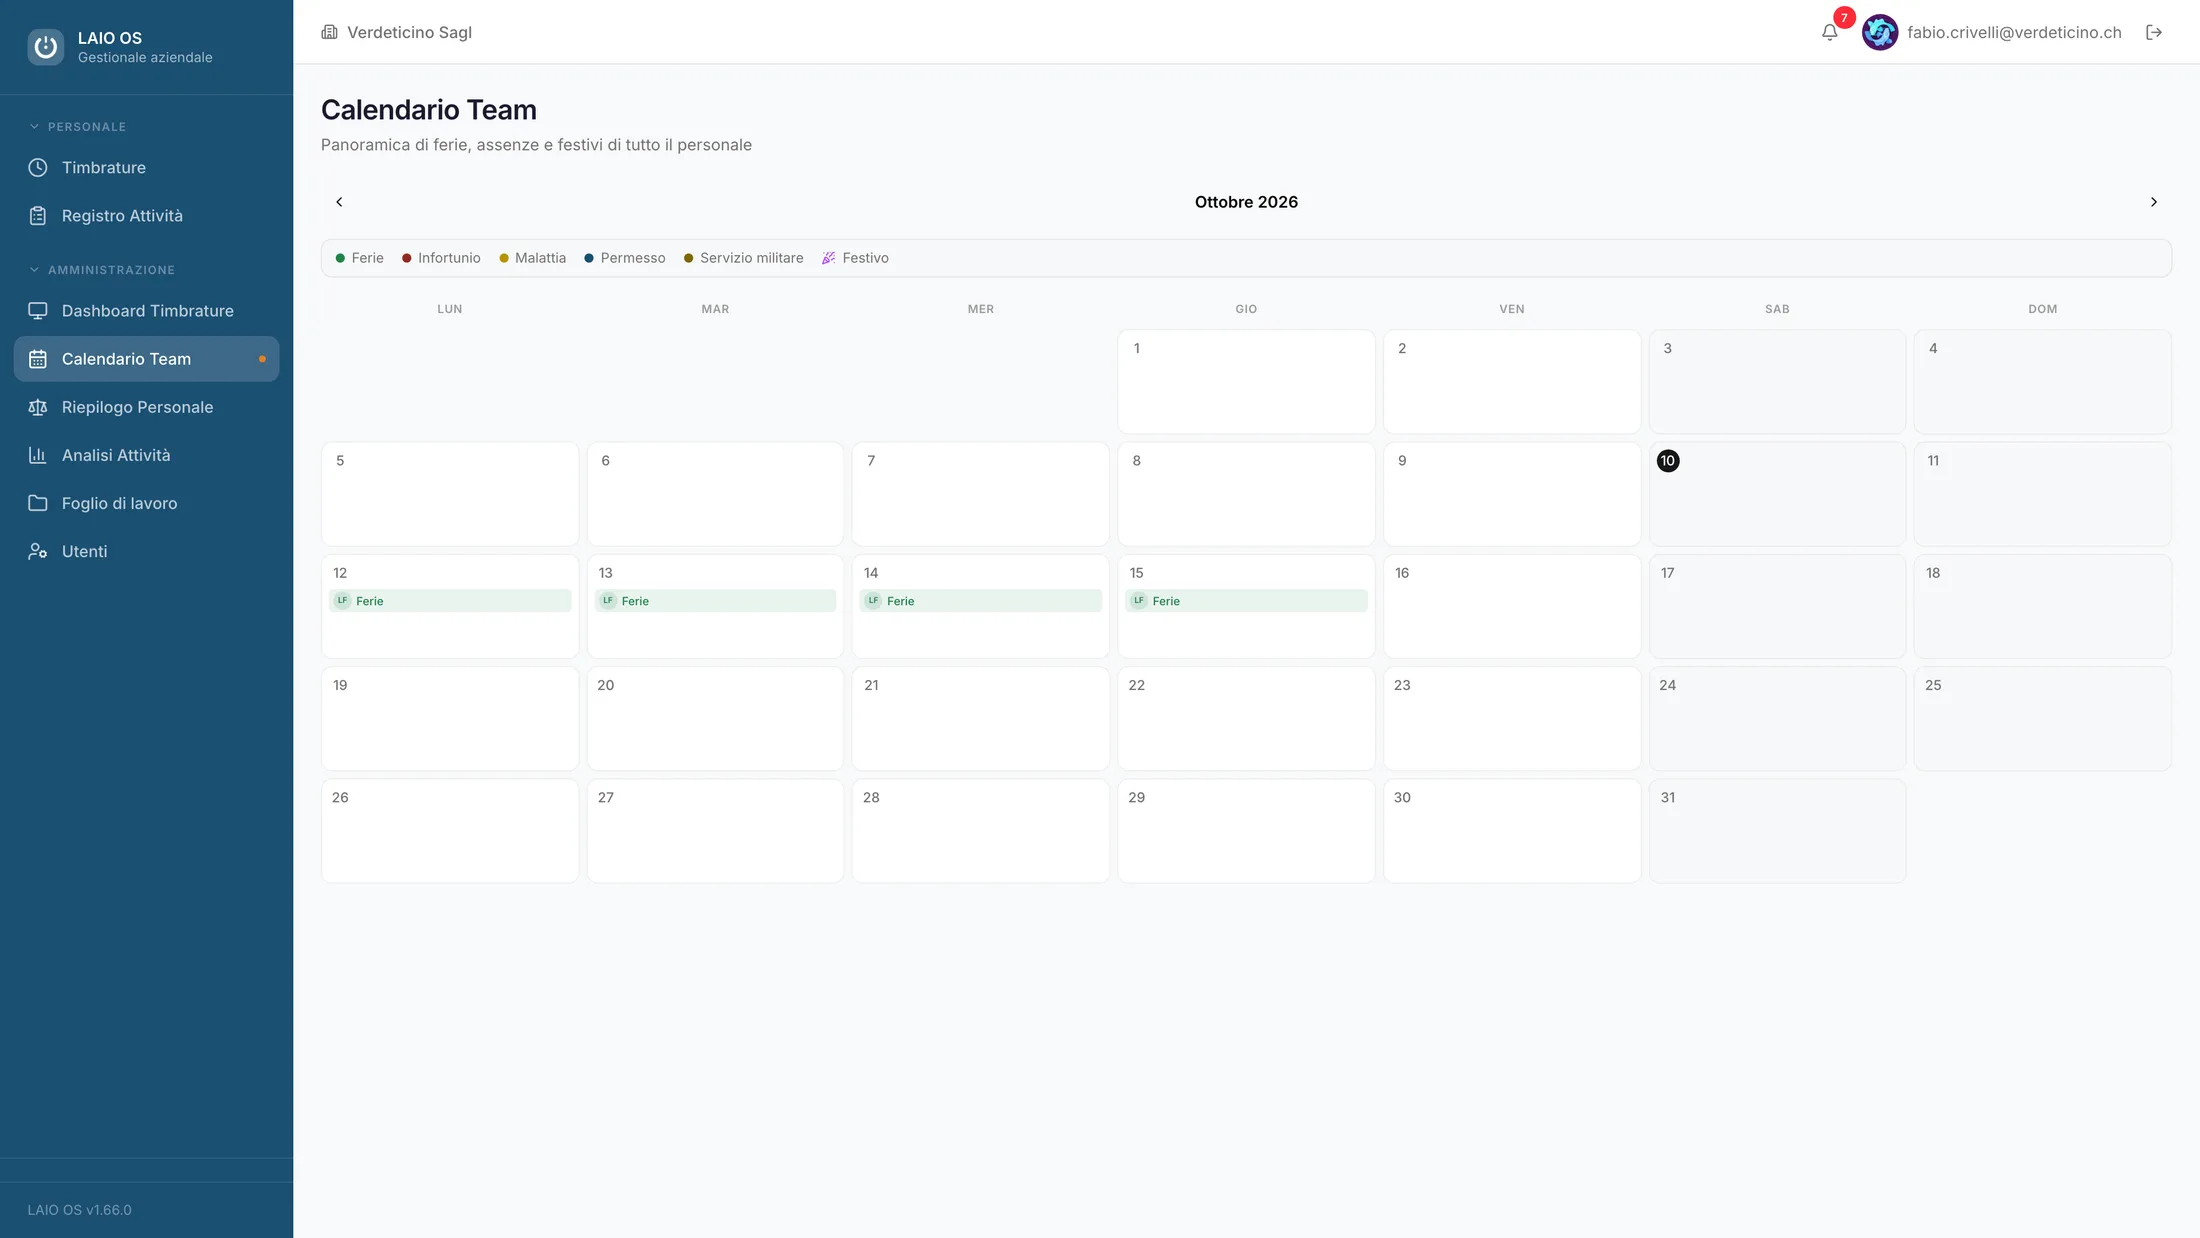Click LF avatar on October 15 Ferie
Screen dimensions: 2200x1238
1139,601
